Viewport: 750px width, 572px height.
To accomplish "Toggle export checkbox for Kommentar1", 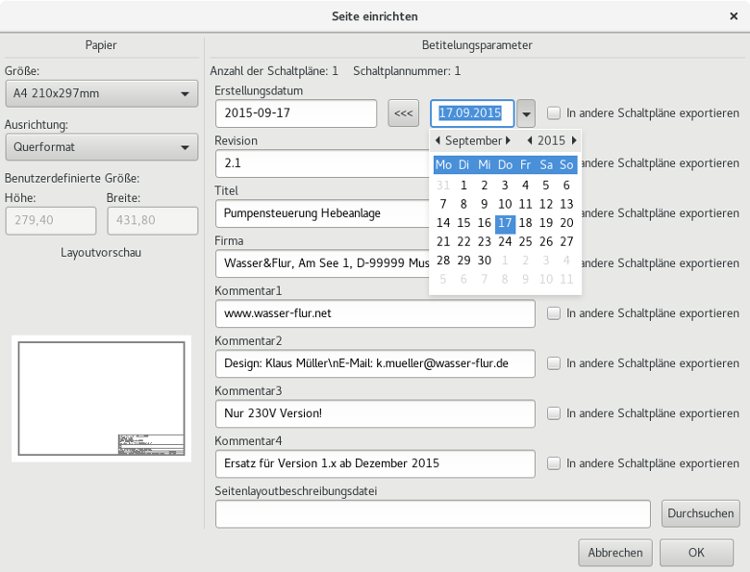I will 554,313.
